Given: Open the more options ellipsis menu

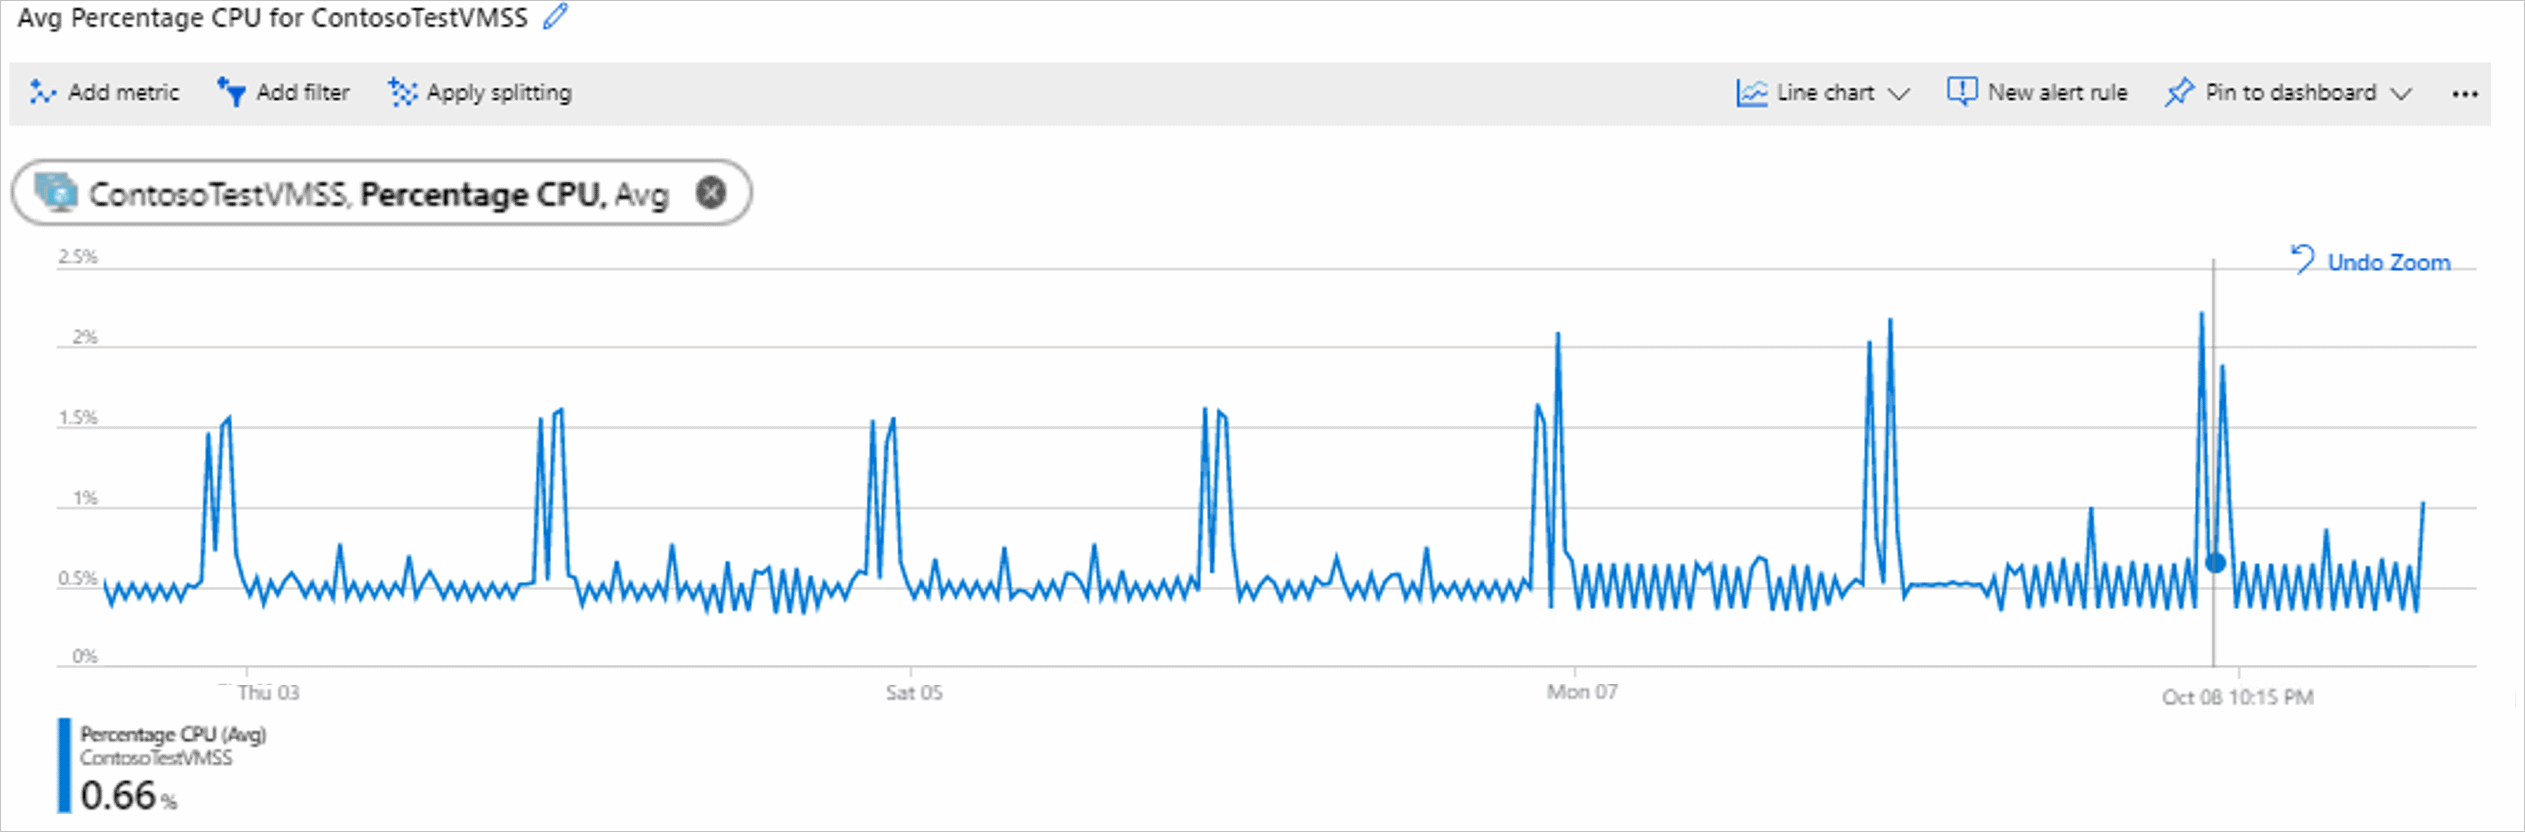Looking at the screenshot, I should (x=2465, y=94).
